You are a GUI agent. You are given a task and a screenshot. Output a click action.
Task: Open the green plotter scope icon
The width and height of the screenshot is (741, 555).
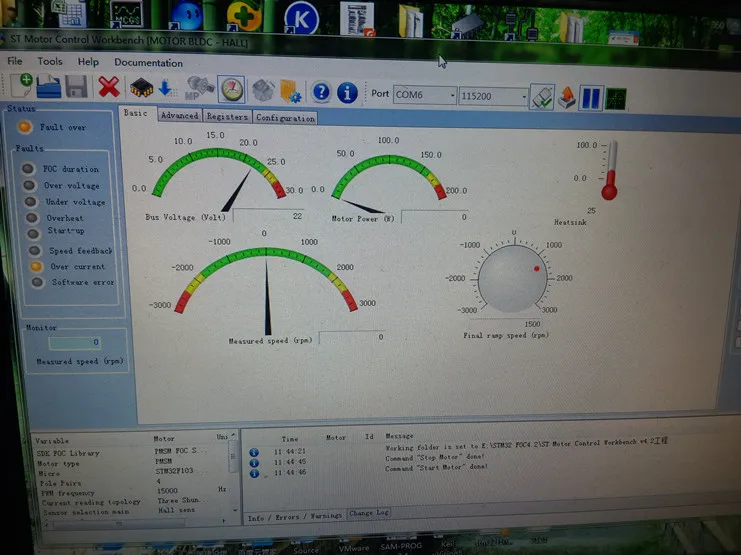(x=616, y=99)
